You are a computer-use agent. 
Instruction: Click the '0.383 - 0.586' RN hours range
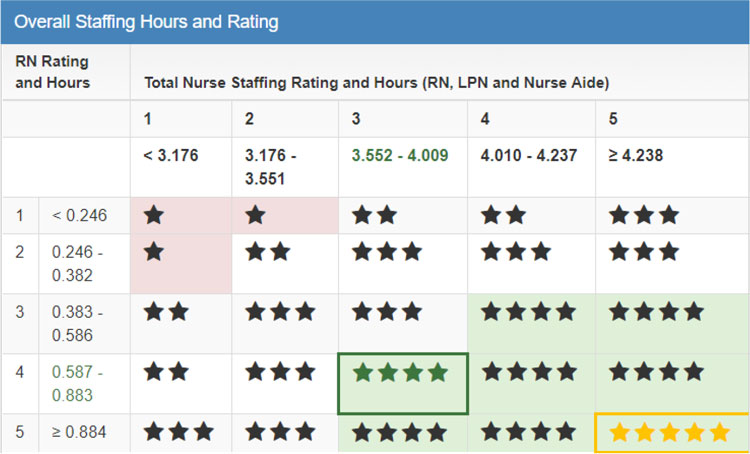pos(77,323)
